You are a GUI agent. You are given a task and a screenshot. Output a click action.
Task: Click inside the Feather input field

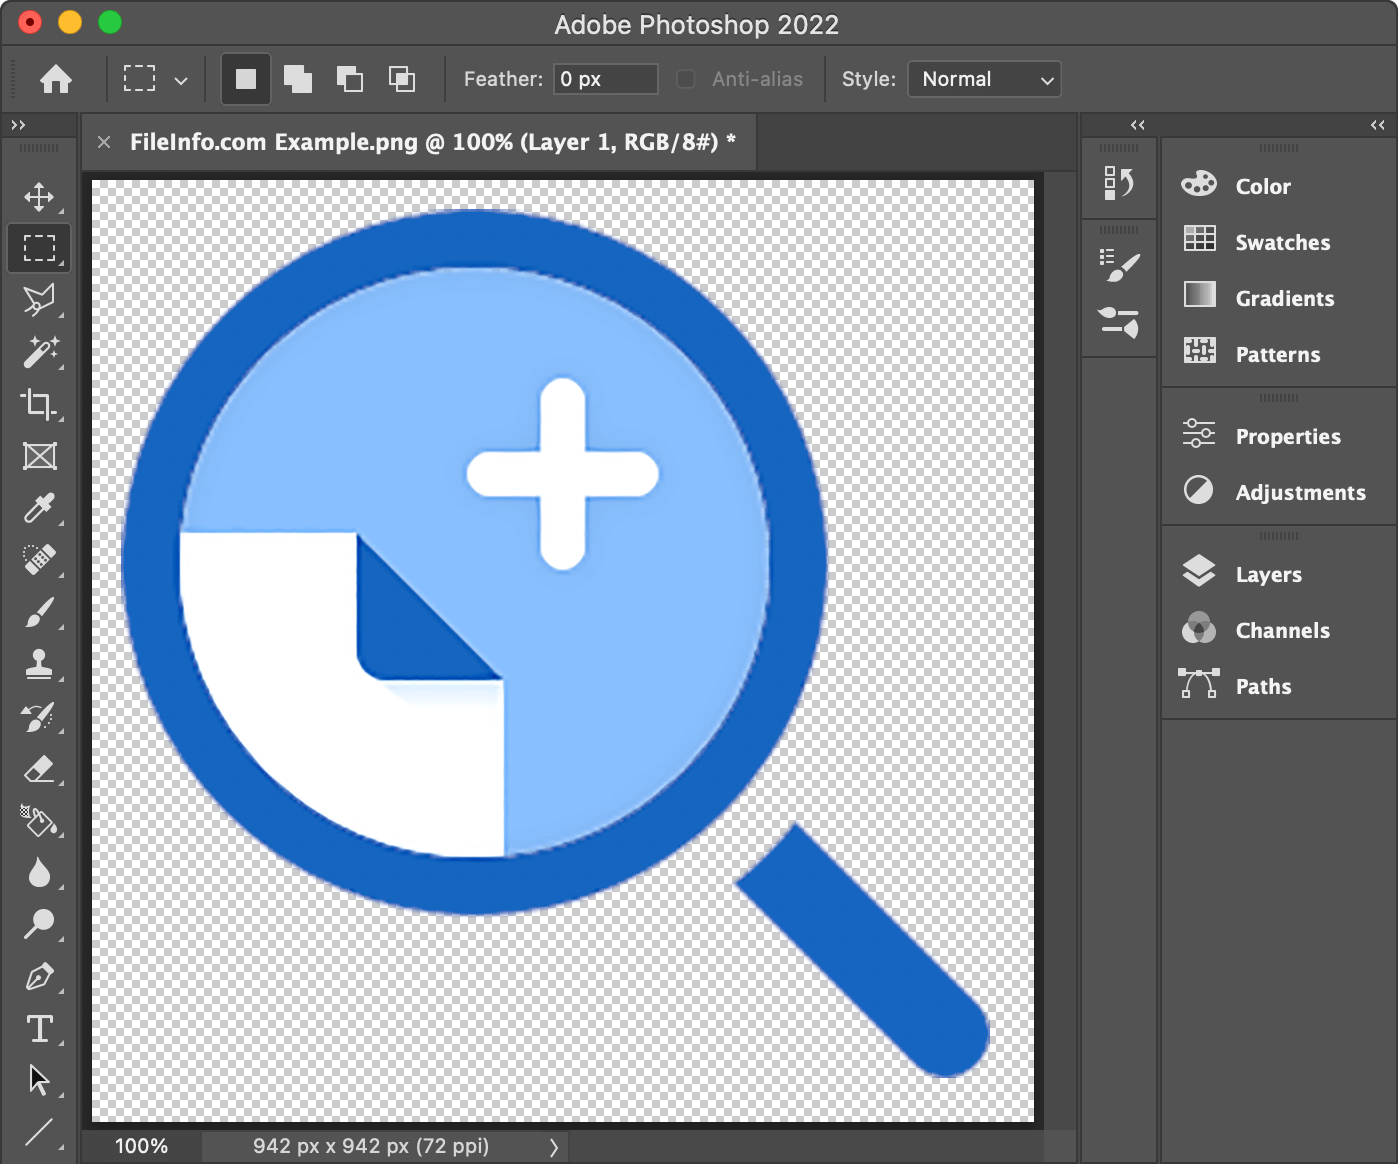[604, 79]
